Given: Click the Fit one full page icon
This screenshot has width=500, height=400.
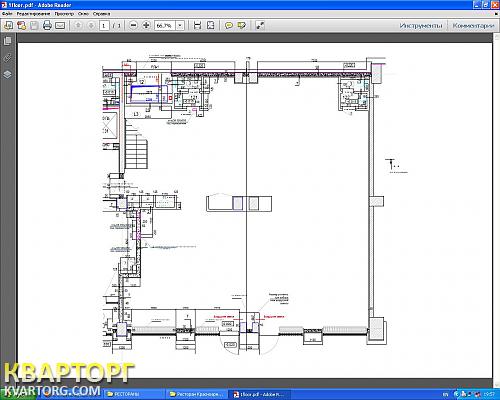Looking at the screenshot, I should (x=211, y=25).
